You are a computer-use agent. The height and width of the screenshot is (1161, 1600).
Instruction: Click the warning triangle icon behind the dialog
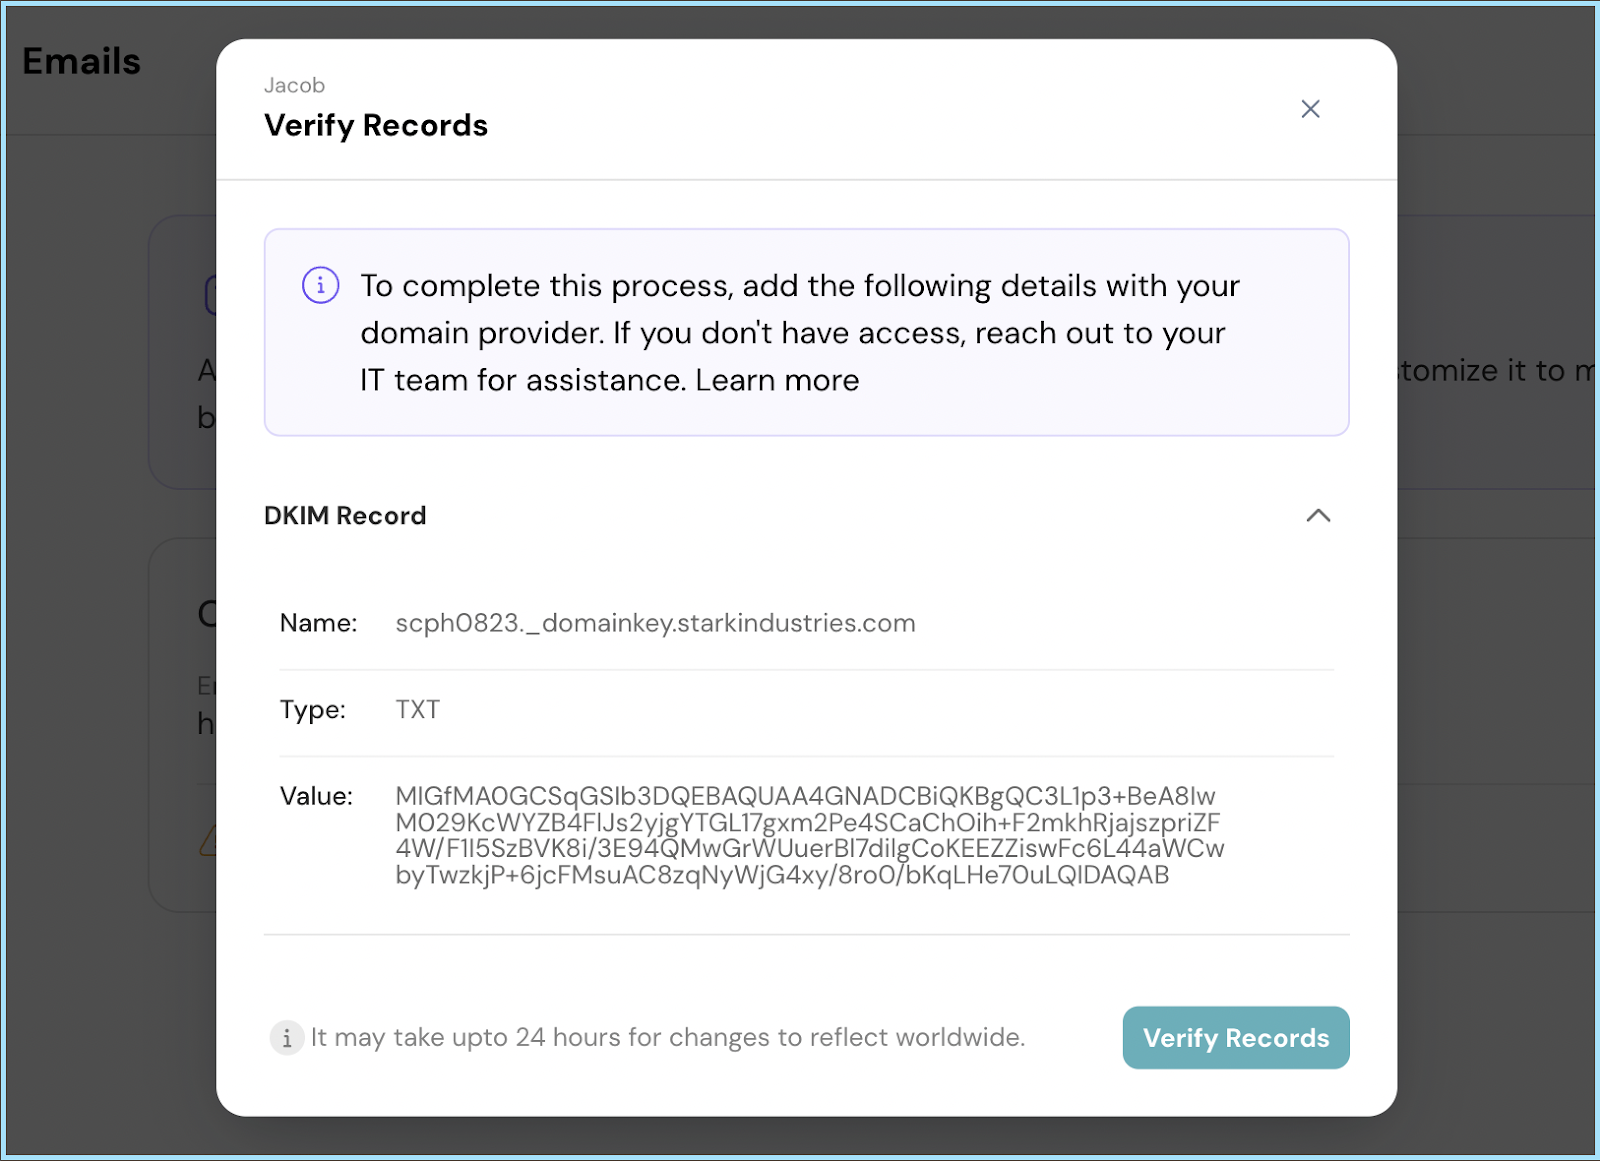[x=208, y=842]
